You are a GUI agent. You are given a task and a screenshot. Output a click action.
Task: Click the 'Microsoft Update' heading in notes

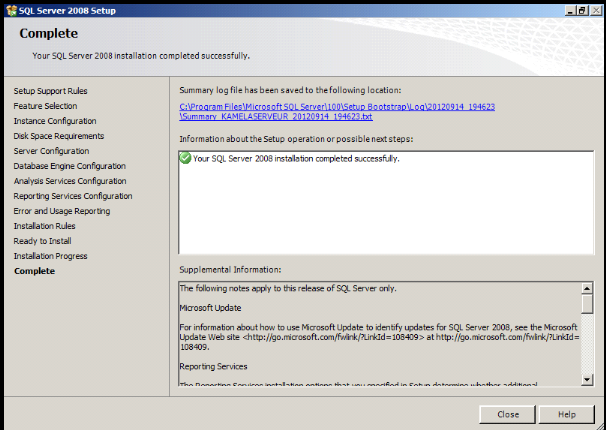click(x=210, y=308)
